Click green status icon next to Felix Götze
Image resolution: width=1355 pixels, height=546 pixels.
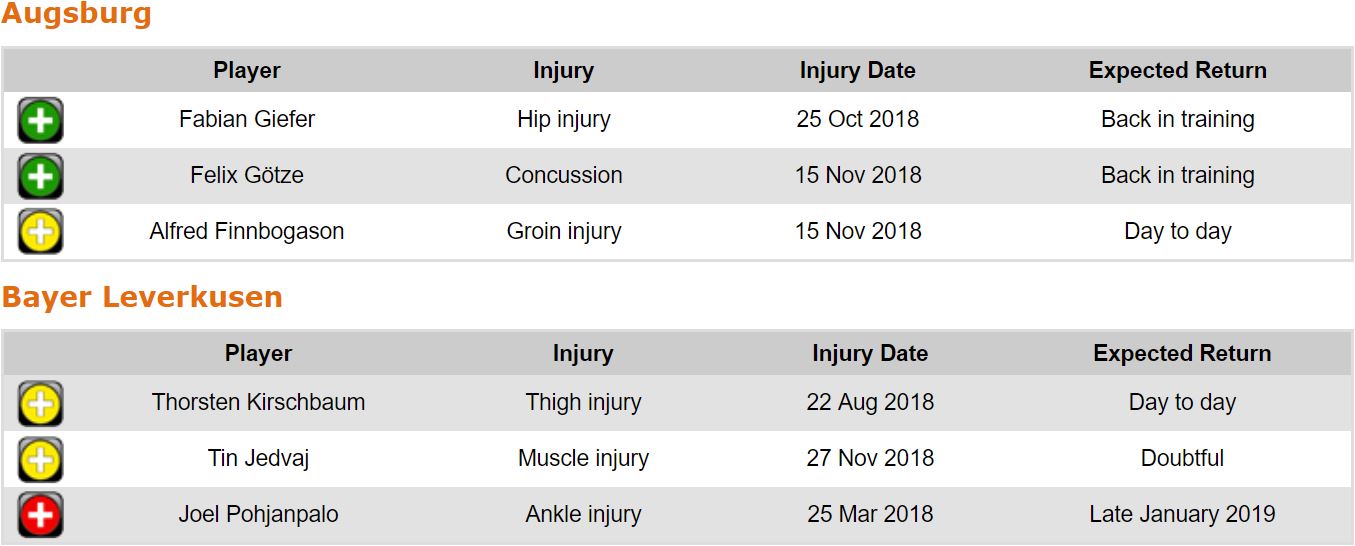tap(40, 176)
